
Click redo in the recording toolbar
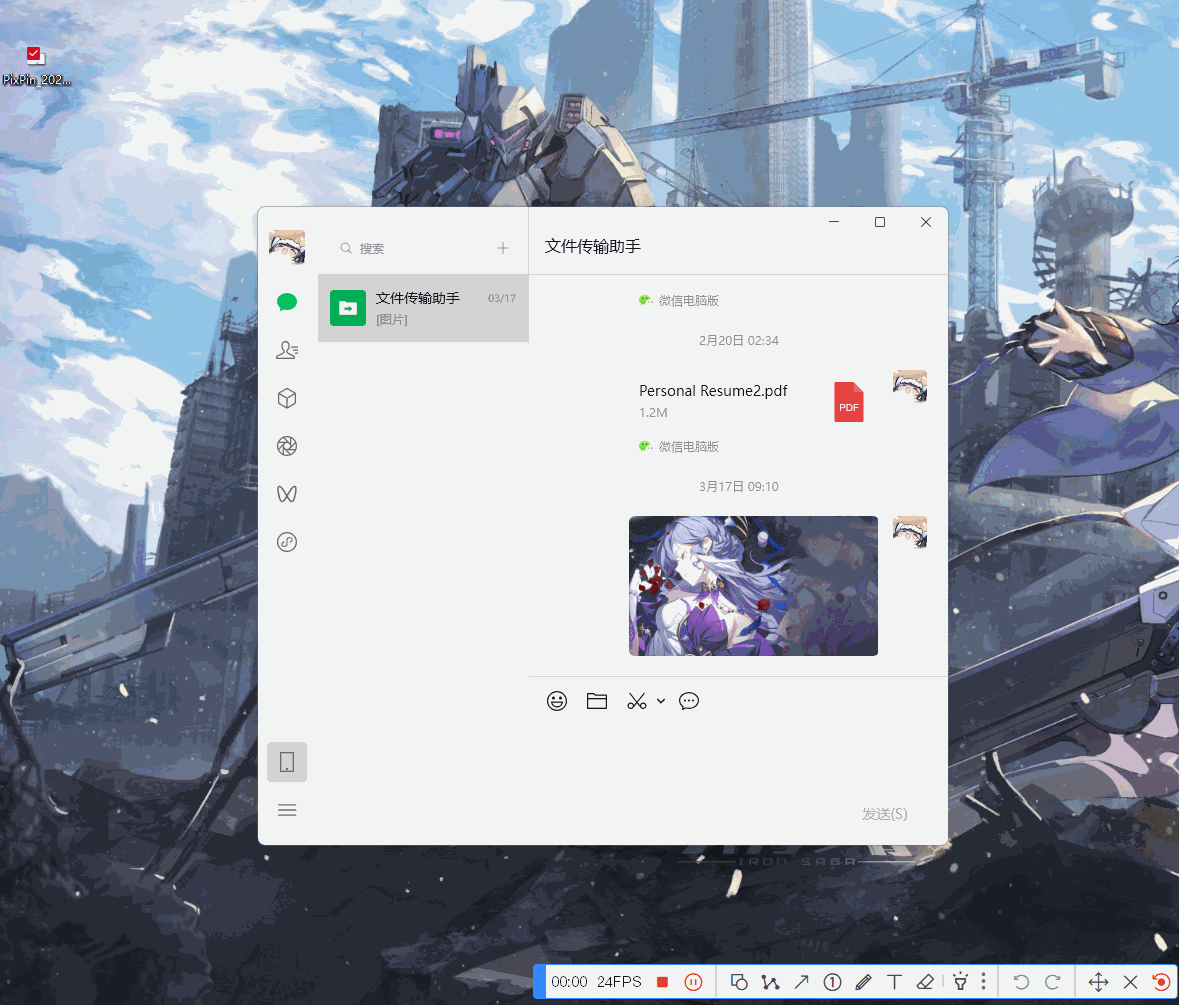point(1053,982)
